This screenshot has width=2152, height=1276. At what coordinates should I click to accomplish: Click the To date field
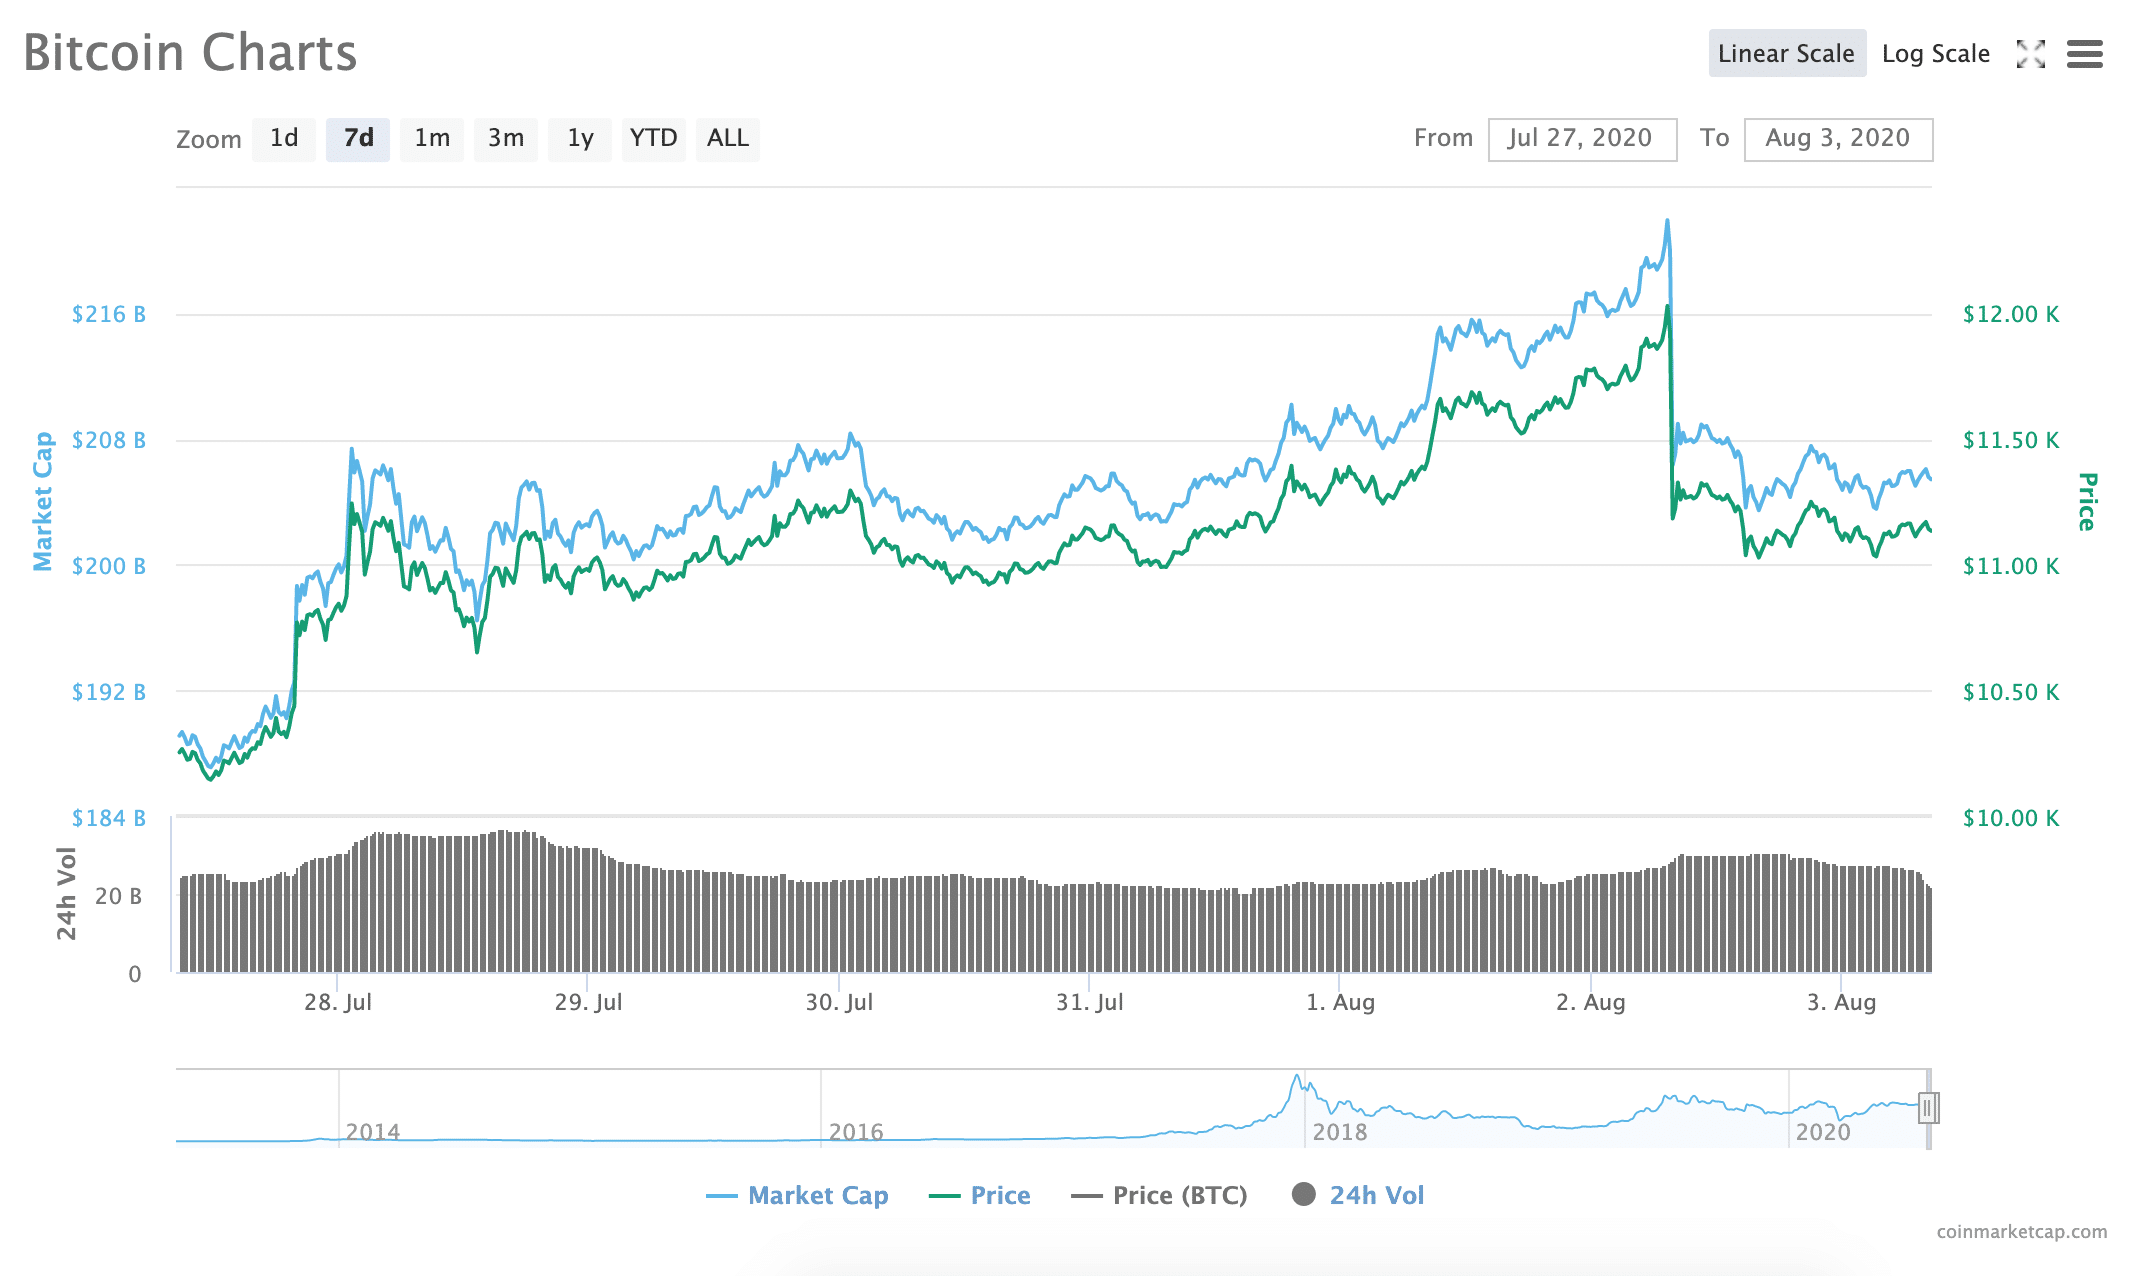click(x=1838, y=139)
